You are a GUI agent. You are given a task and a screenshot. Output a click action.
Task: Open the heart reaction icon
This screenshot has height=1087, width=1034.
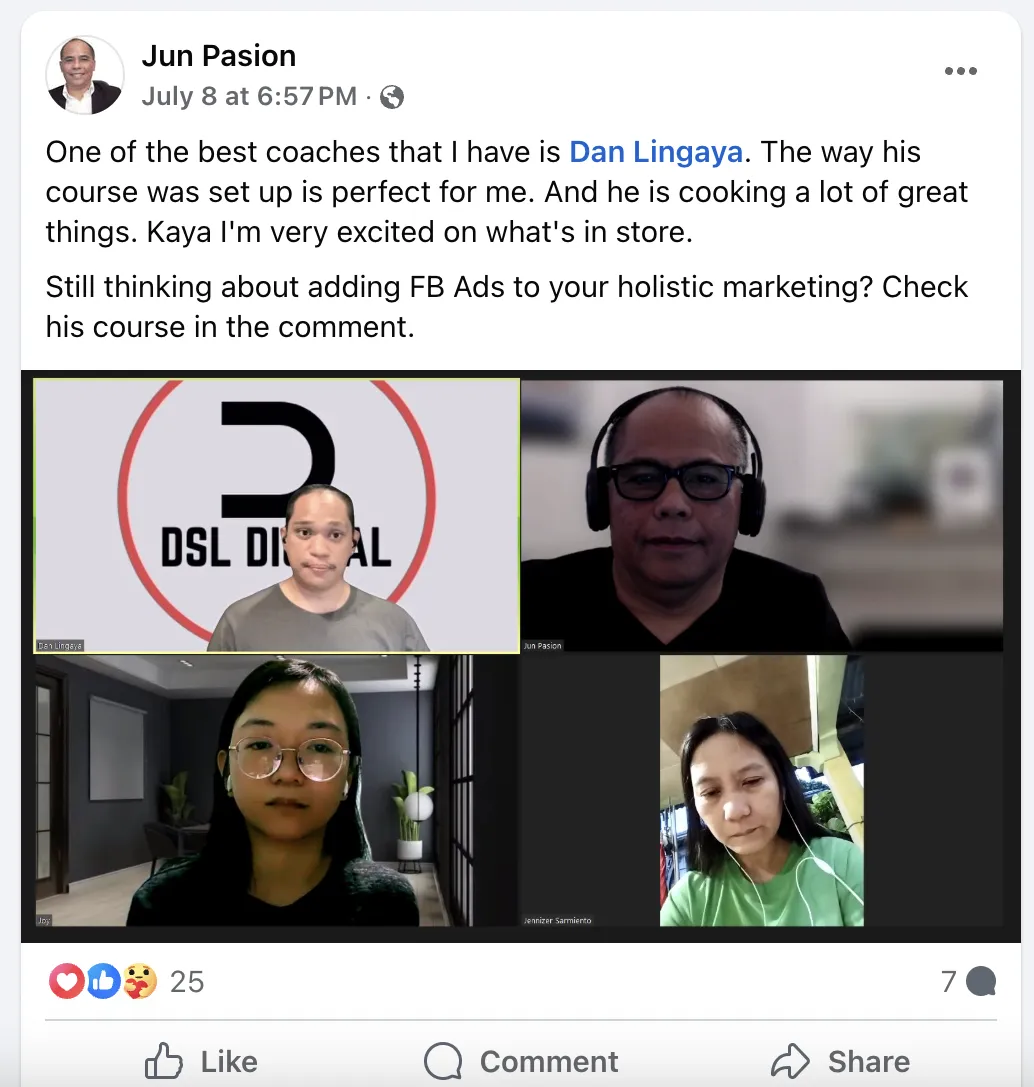(x=67, y=981)
